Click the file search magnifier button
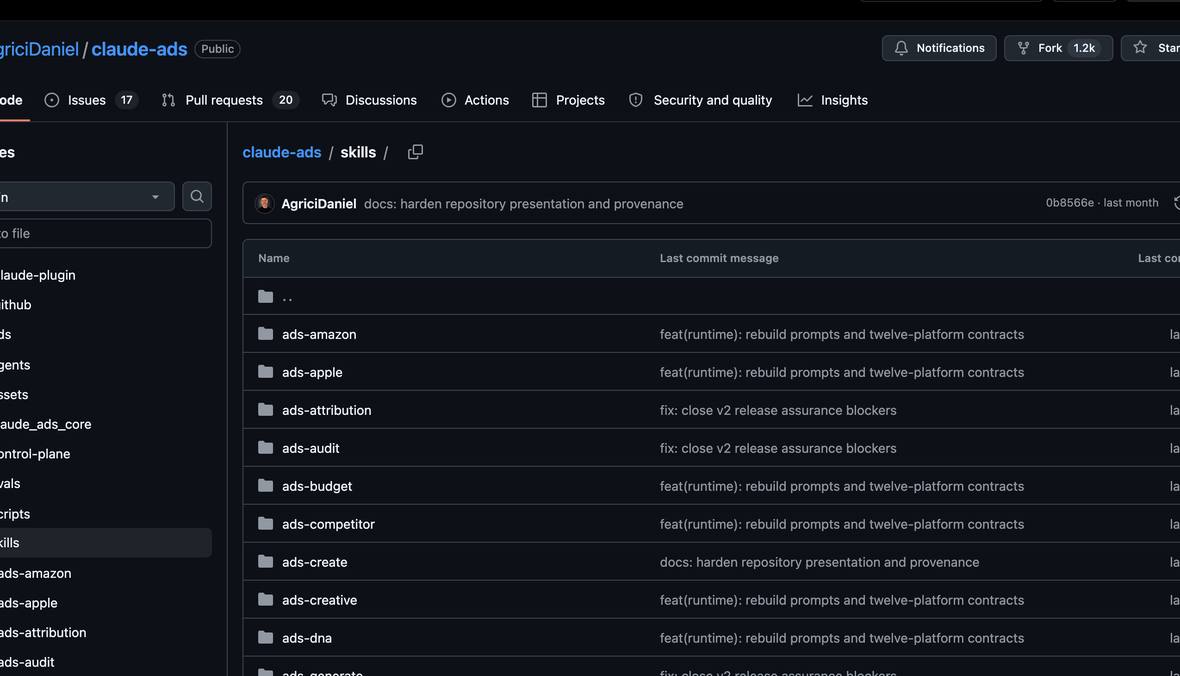 pos(196,196)
